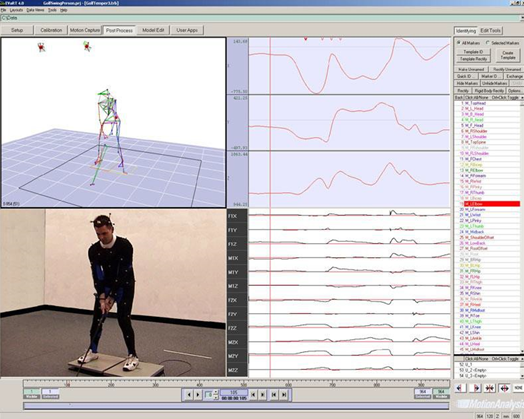Switch to the Post Process tab
The height and width of the screenshot is (419, 524).
[119, 30]
